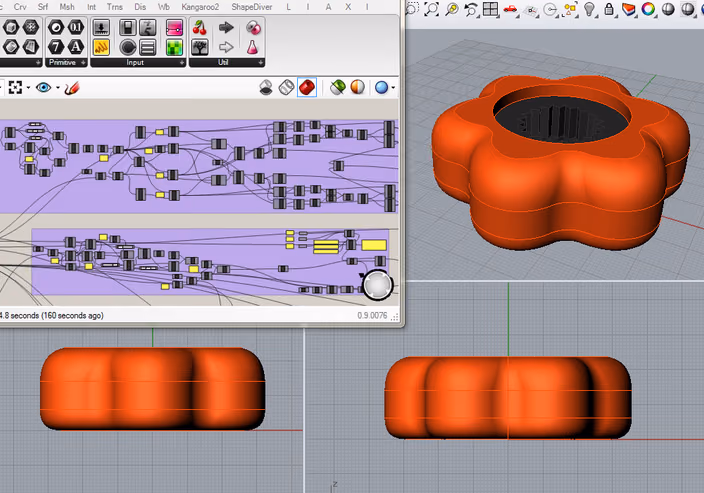Switch to the Srf tab
The width and height of the screenshot is (704, 493).
tap(43, 7)
